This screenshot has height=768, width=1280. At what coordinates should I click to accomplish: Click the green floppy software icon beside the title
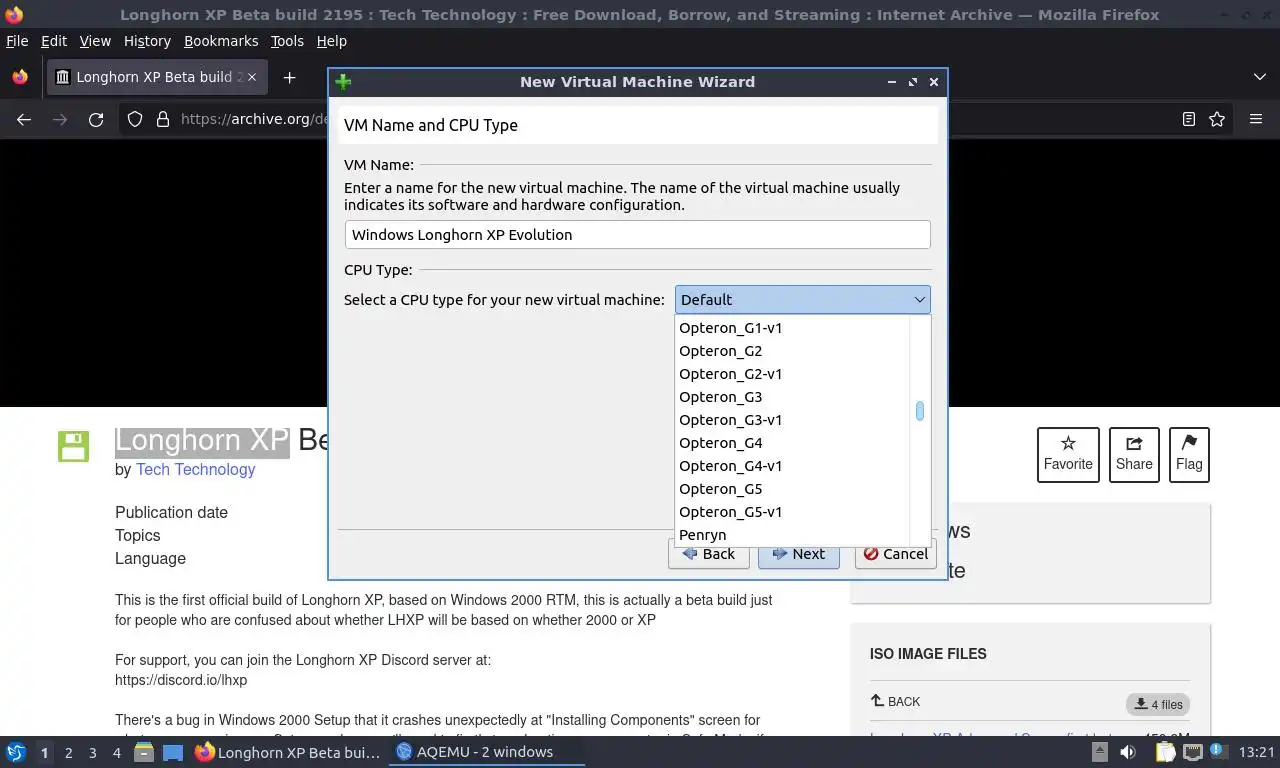74,446
